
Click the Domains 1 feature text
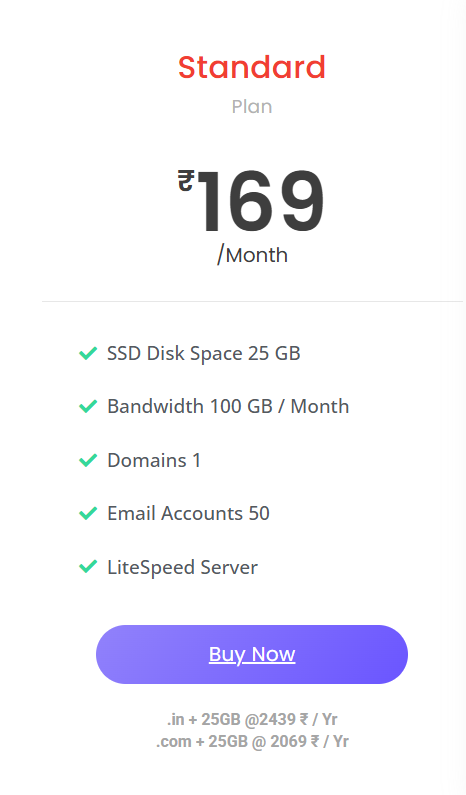pos(154,460)
